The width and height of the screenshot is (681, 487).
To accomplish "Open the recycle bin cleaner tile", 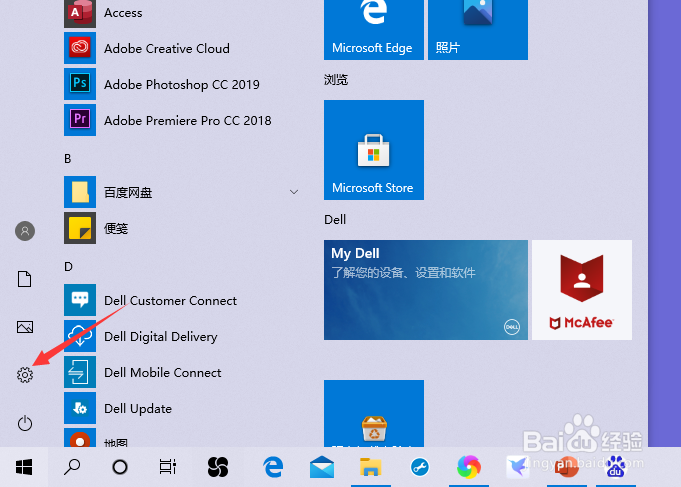I will (x=374, y=414).
